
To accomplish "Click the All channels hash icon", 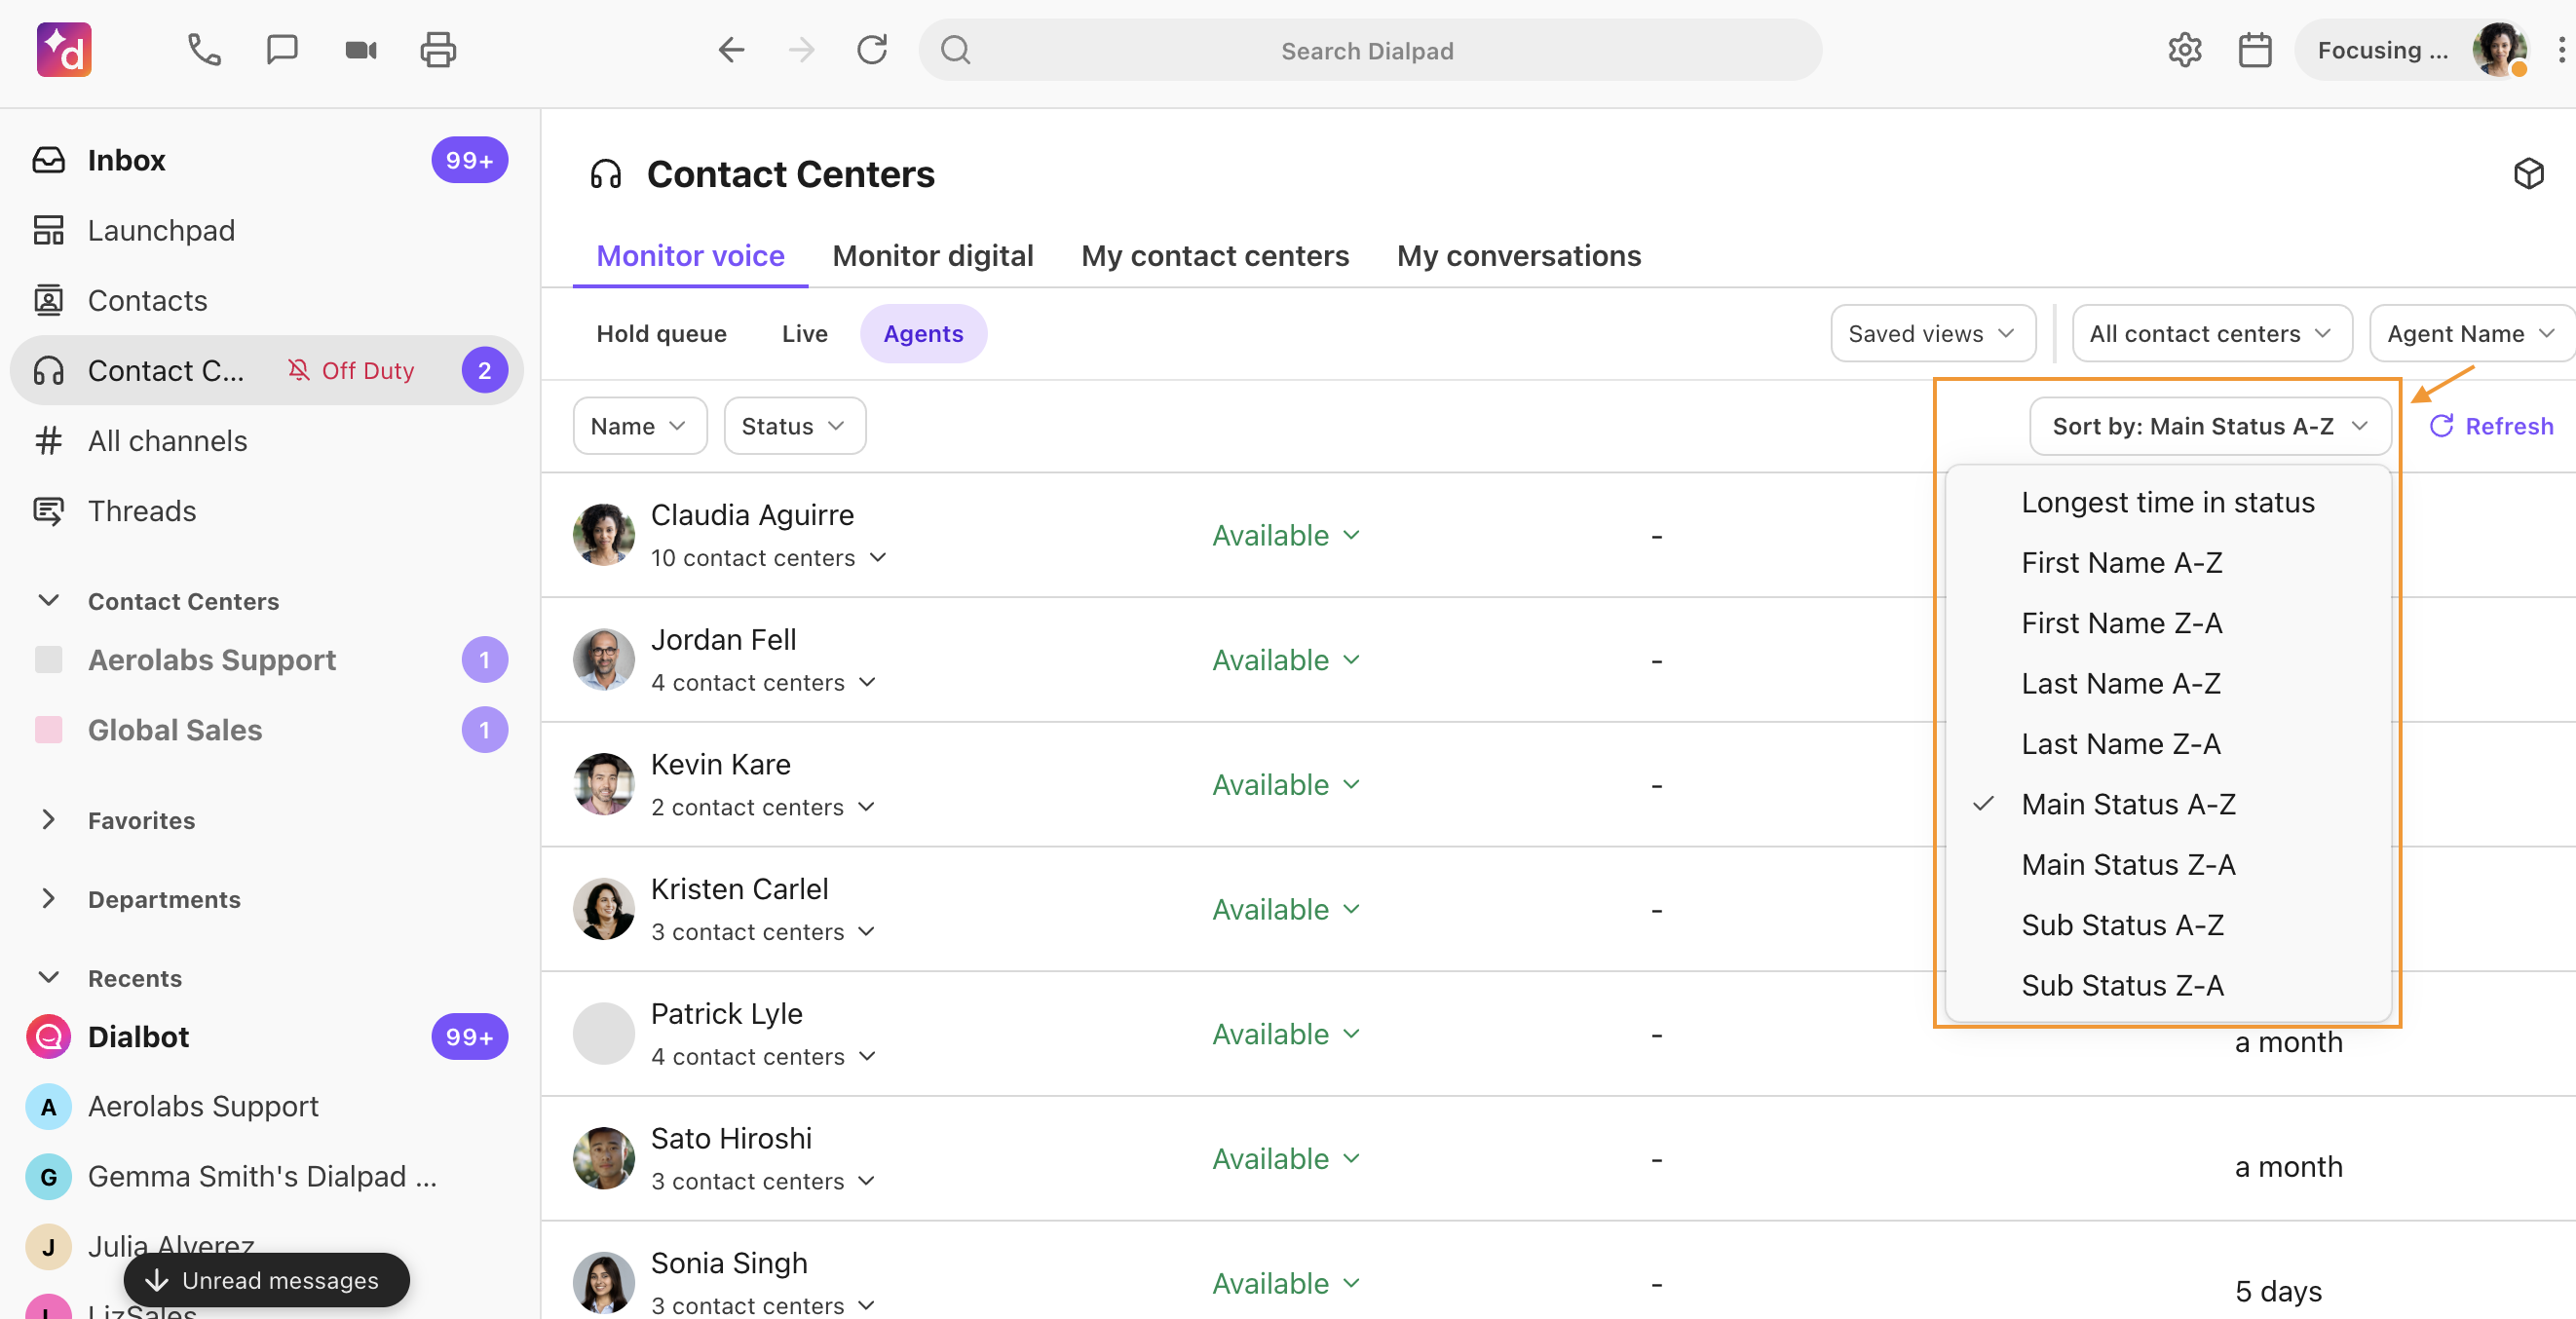I will pos(48,440).
